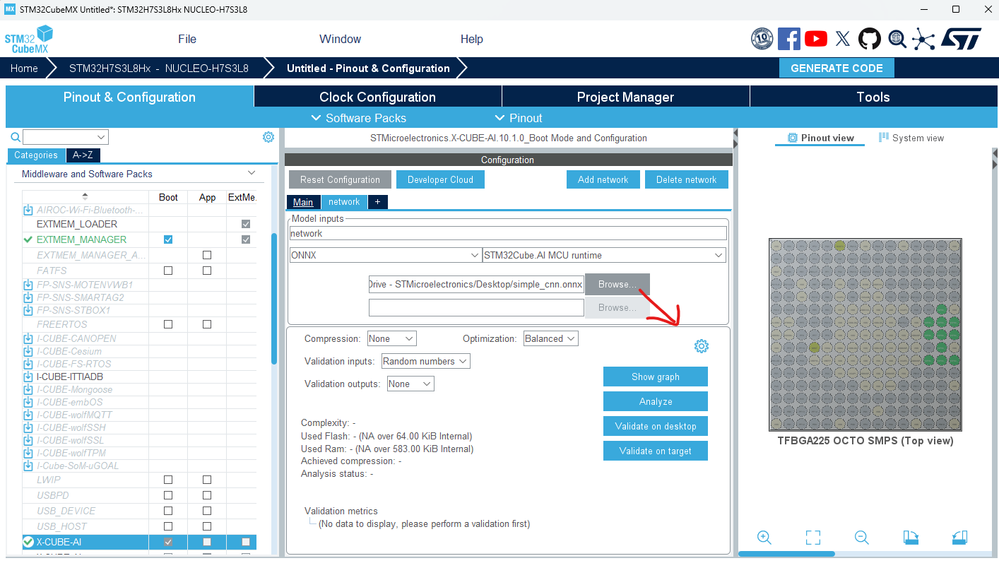
Task: Toggle USB_DEVICE Boot checkbox
Action: (x=168, y=511)
